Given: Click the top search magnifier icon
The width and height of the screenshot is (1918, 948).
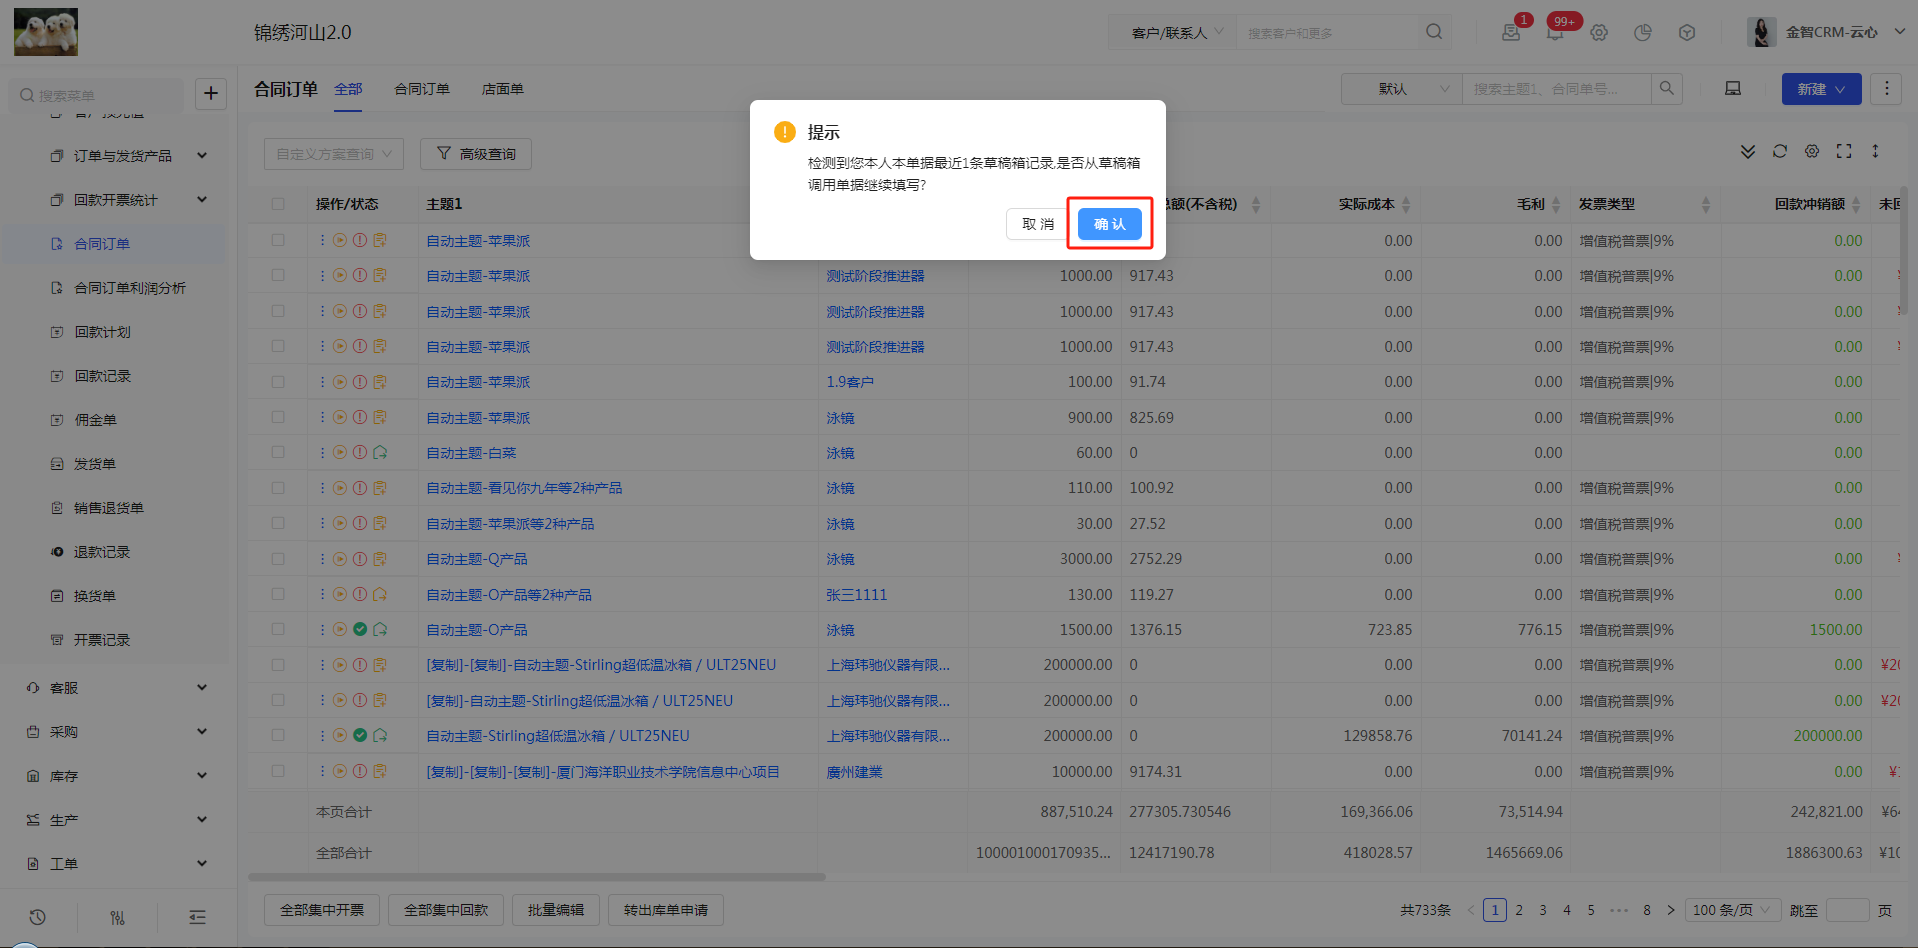Looking at the screenshot, I should [x=1434, y=32].
